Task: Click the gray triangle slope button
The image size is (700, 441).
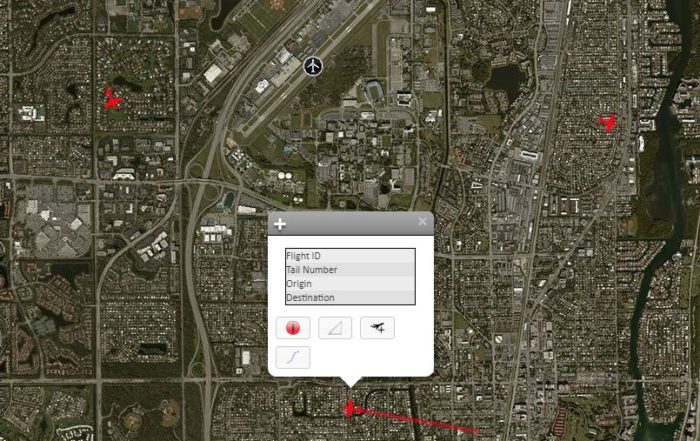Action: [x=335, y=328]
